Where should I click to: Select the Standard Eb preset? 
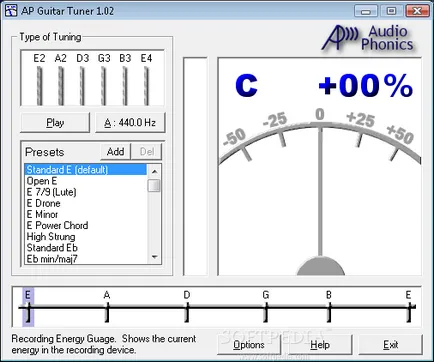(x=86, y=248)
